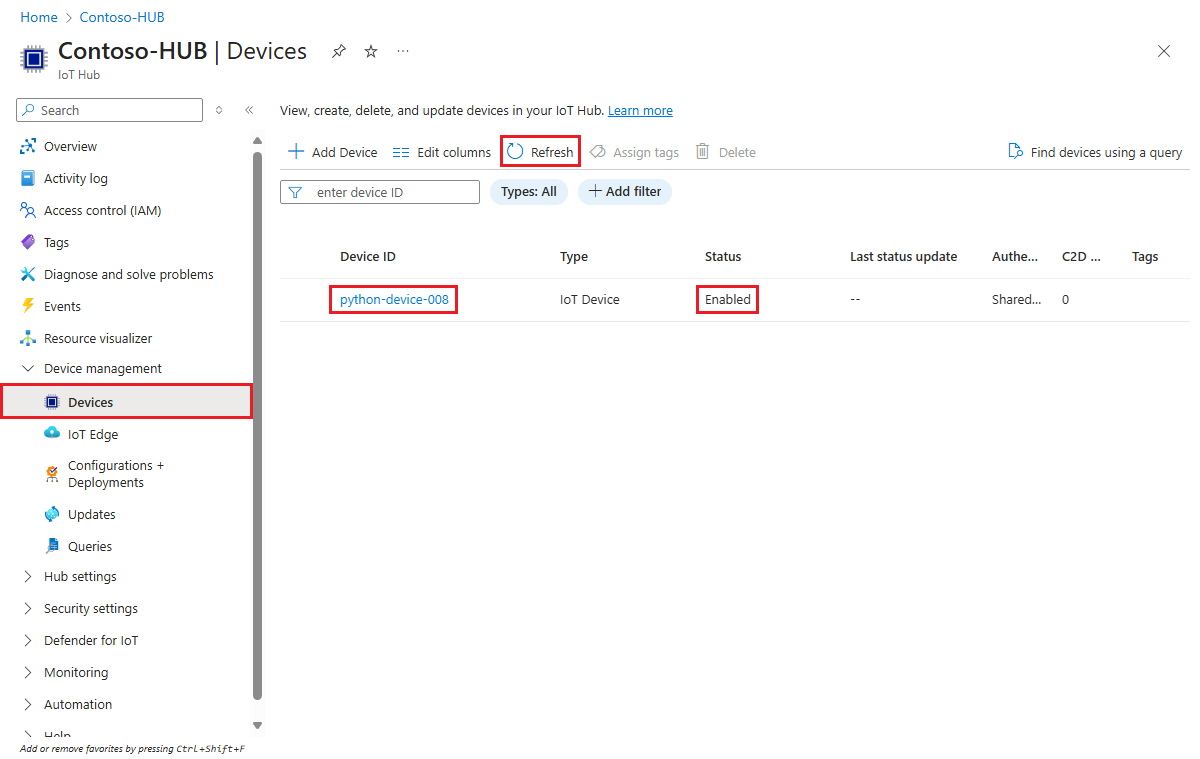Open the Updates section
The image size is (1200, 759).
(x=90, y=514)
